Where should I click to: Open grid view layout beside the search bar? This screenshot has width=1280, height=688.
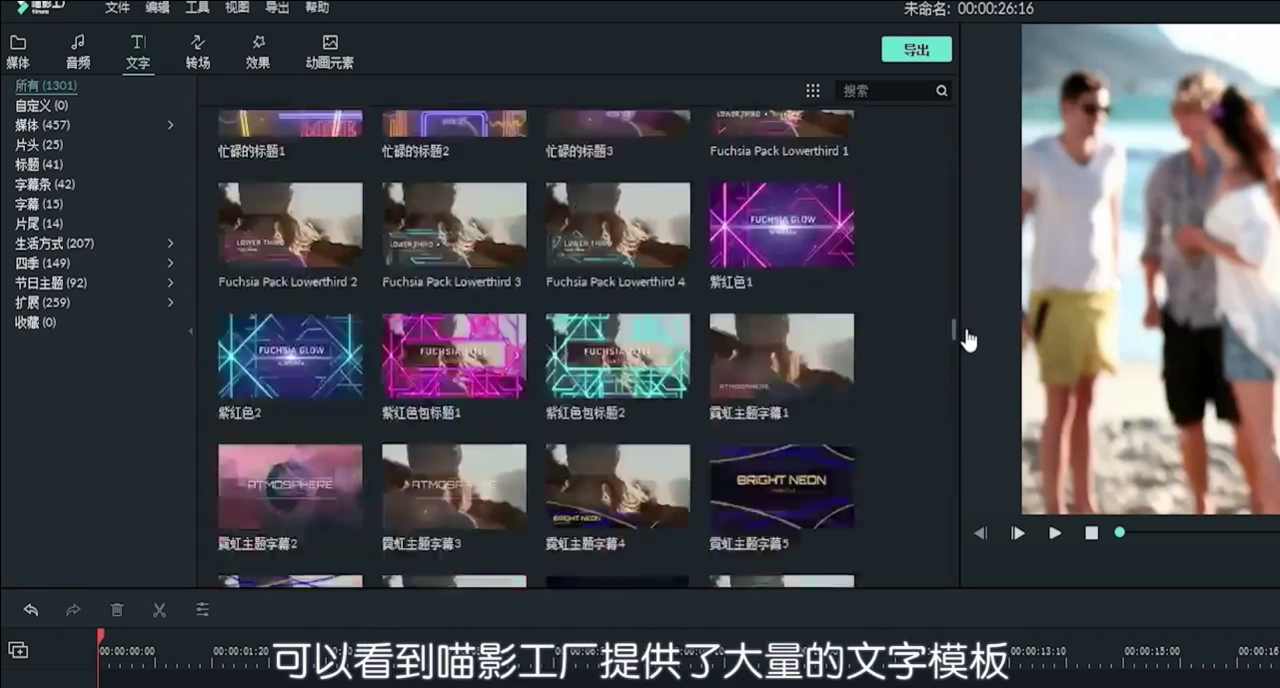[x=813, y=90]
